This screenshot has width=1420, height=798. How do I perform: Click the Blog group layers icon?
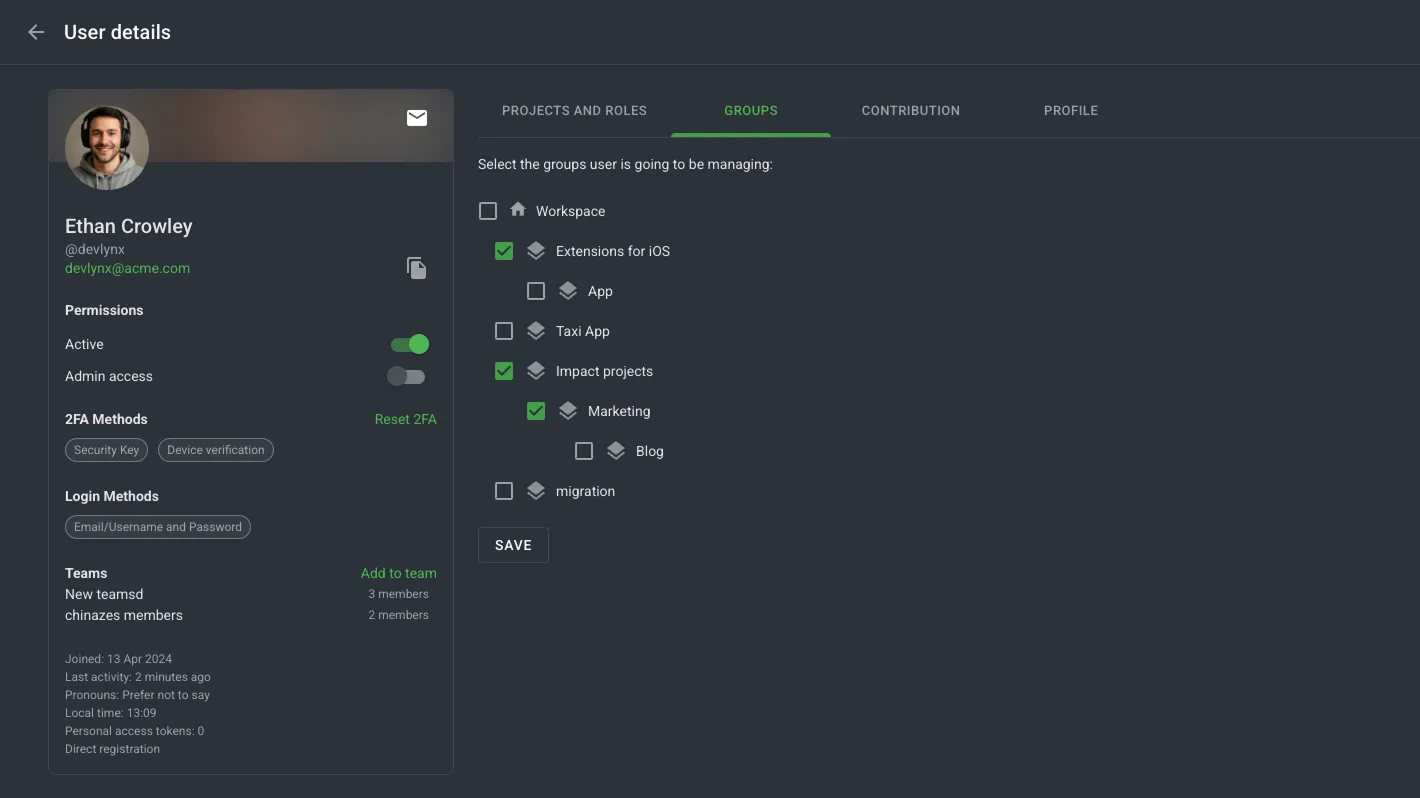616,451
